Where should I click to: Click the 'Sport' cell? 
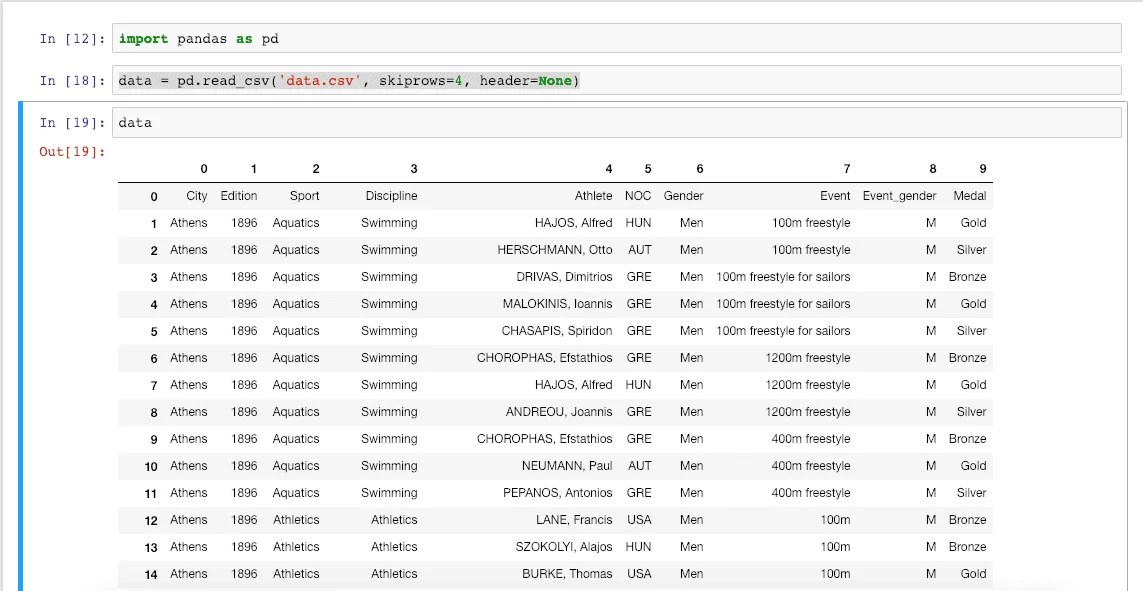click(304, 196)
